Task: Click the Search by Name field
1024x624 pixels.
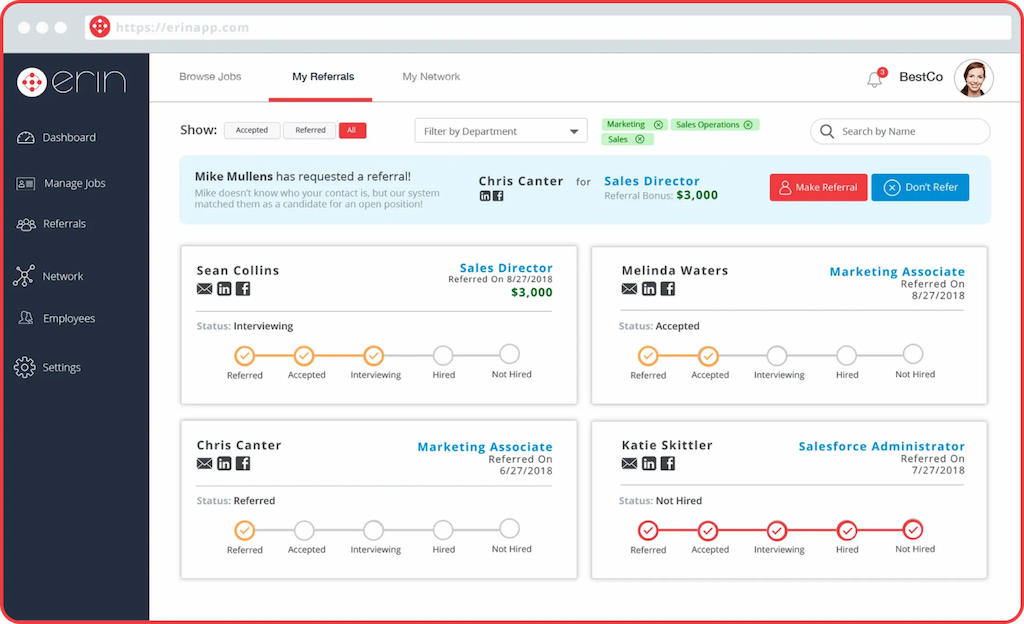Action: click(x=900, y=131)
